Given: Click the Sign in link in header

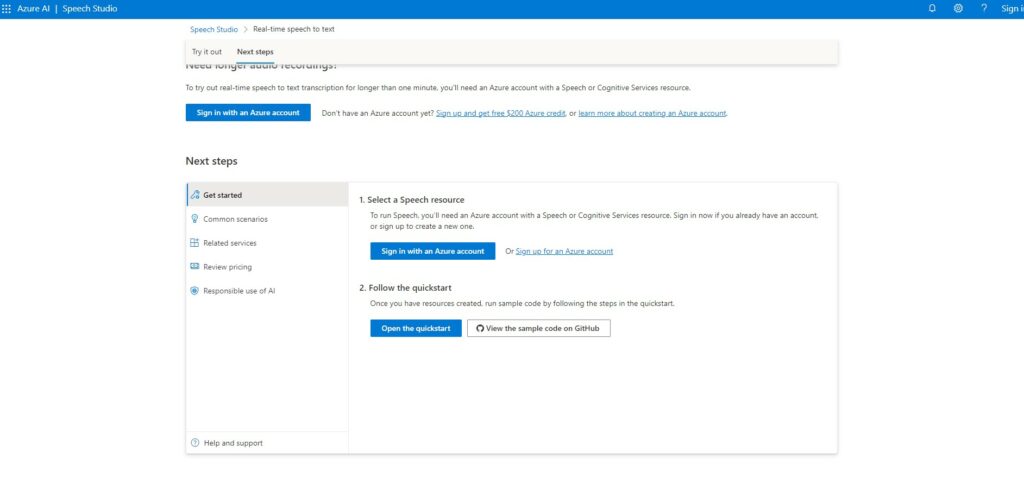Looking at the screenshot, I should (1012, 8).
